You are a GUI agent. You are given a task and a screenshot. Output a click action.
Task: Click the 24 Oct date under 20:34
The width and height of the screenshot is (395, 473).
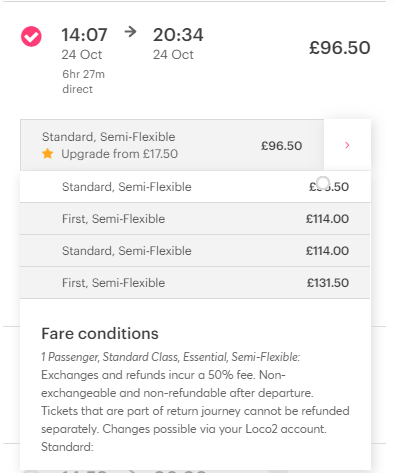pos(173,55)
